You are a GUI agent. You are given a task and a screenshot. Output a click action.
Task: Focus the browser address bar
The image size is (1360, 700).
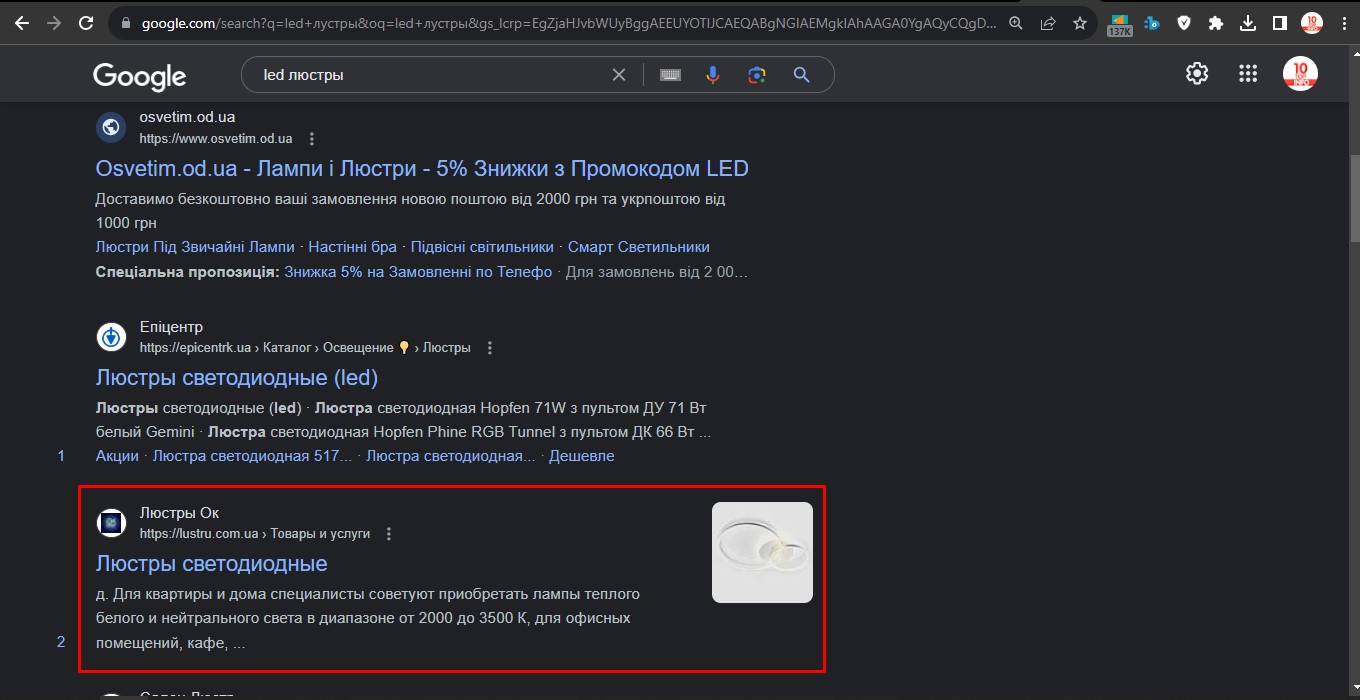point(568,23)
